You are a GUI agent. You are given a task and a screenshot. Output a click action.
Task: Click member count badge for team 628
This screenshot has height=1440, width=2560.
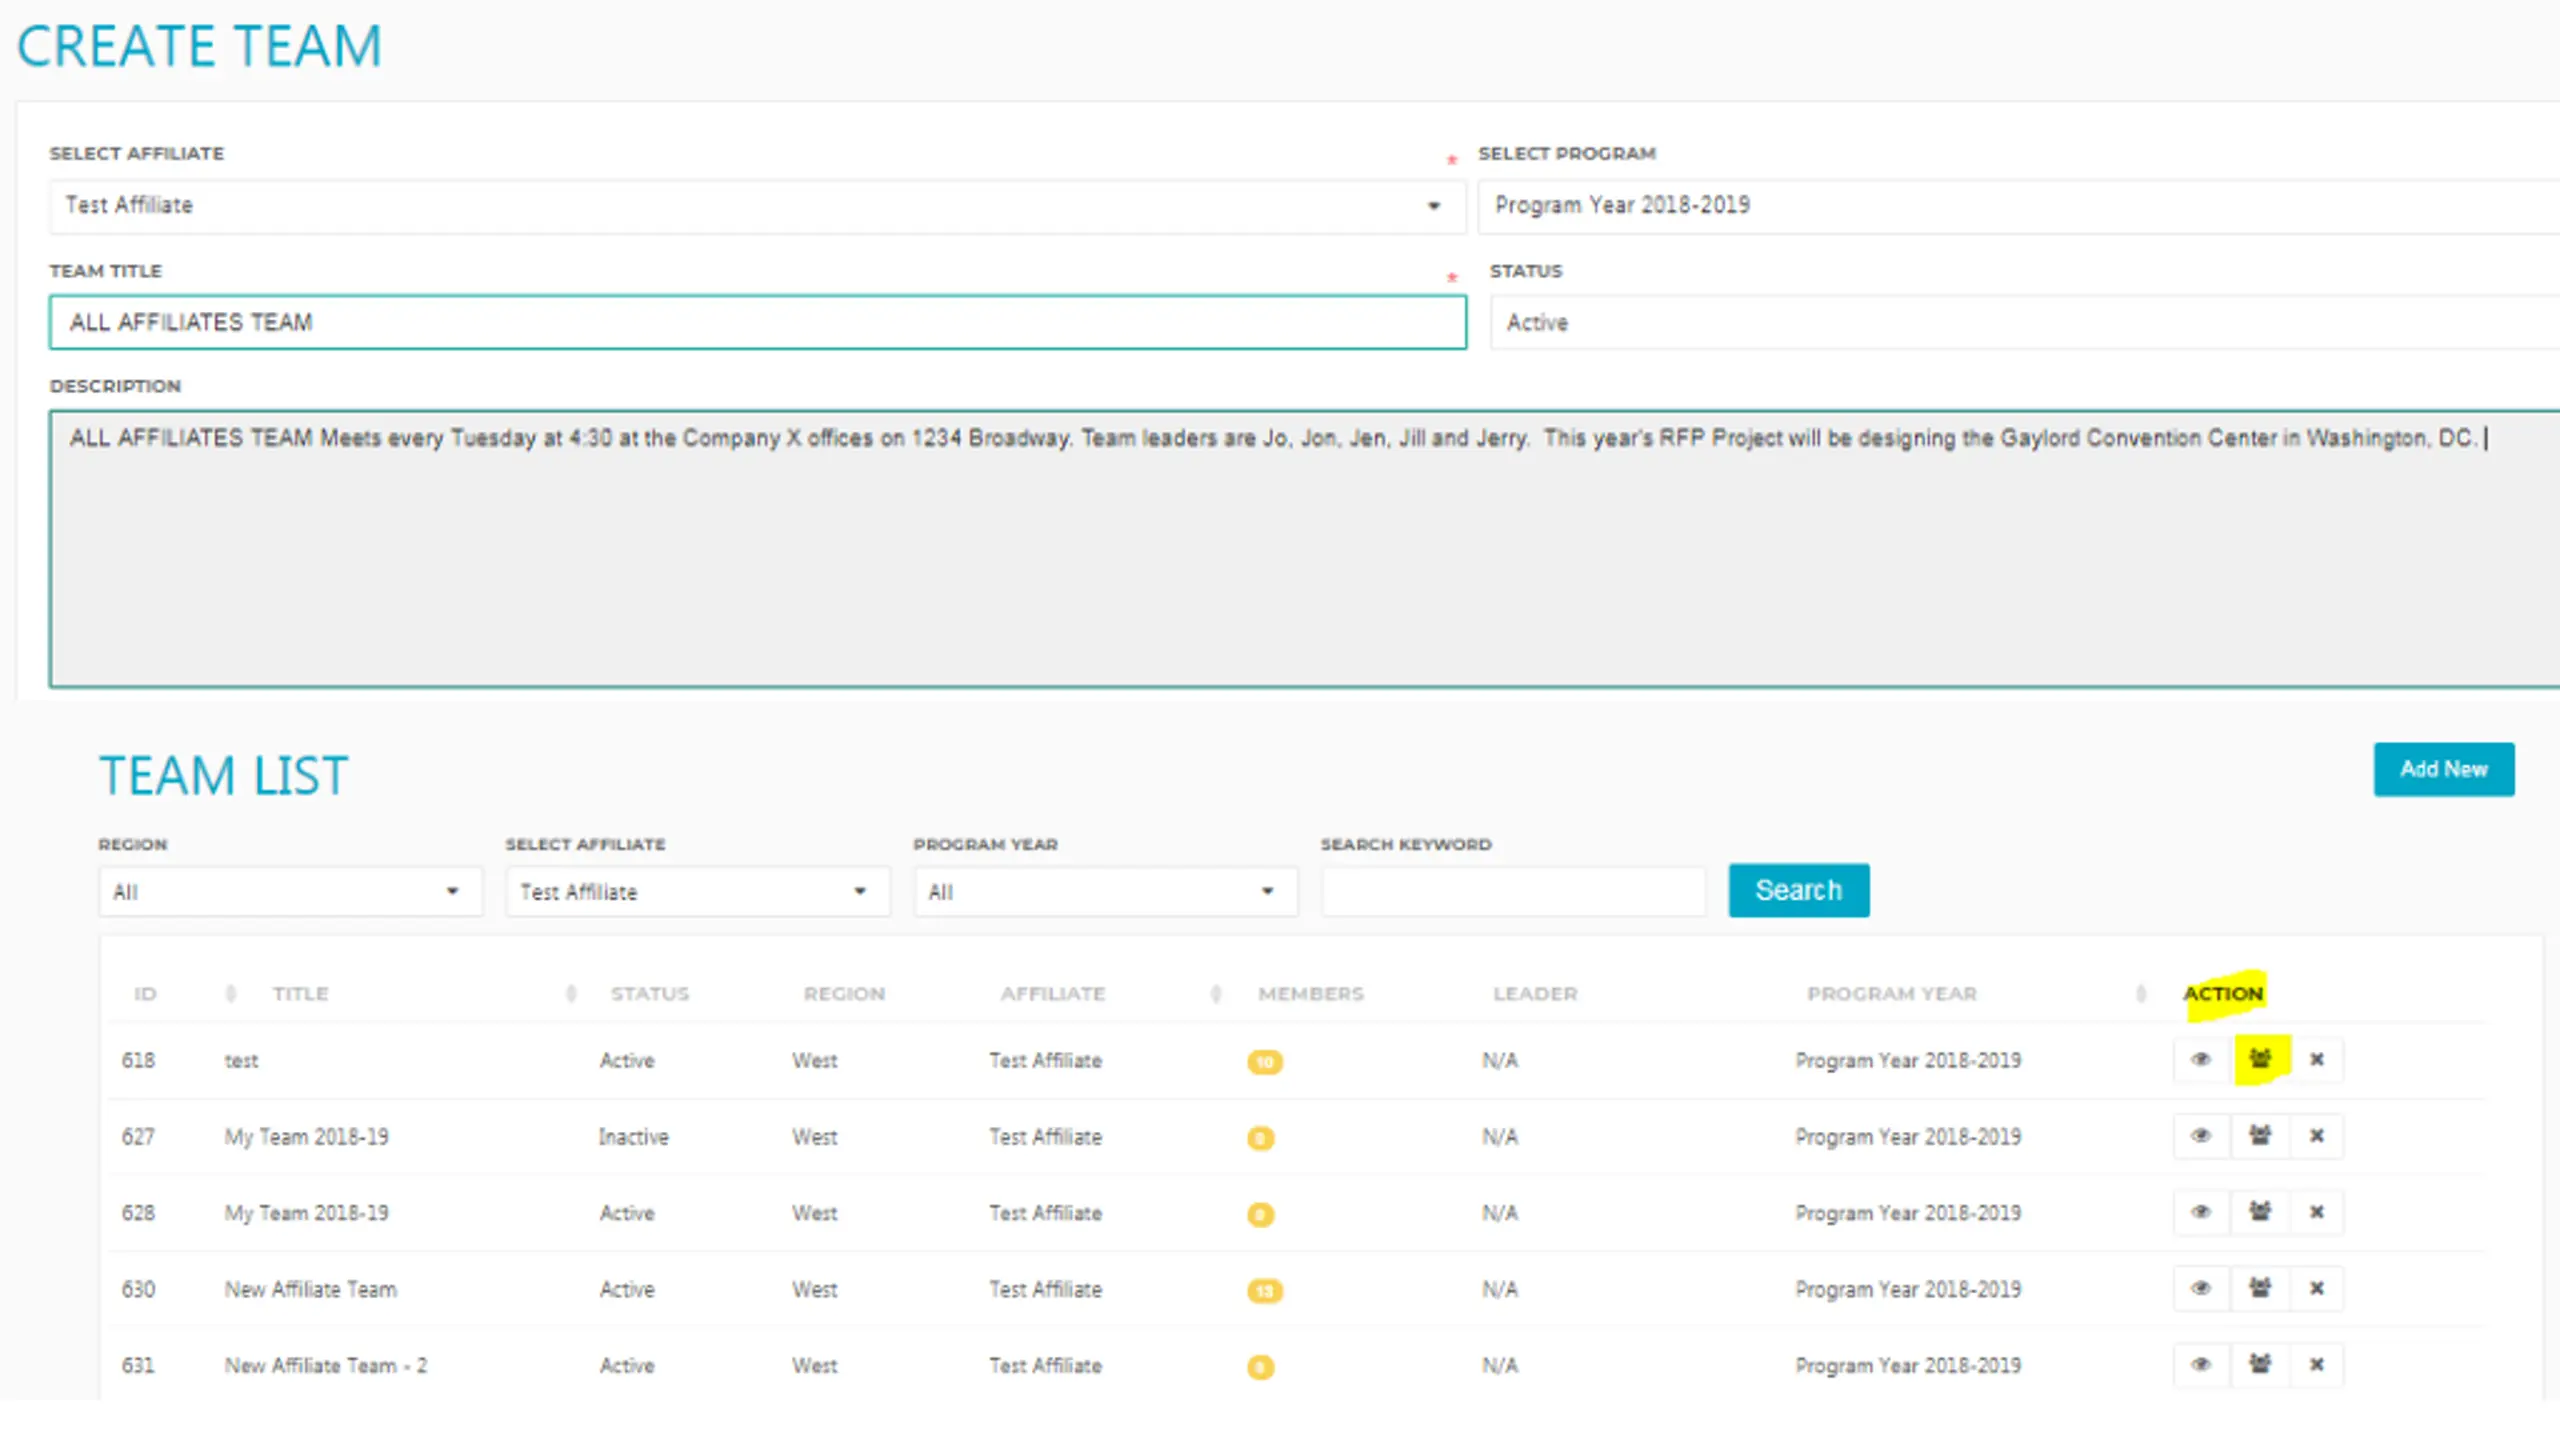point(1261,1214)
